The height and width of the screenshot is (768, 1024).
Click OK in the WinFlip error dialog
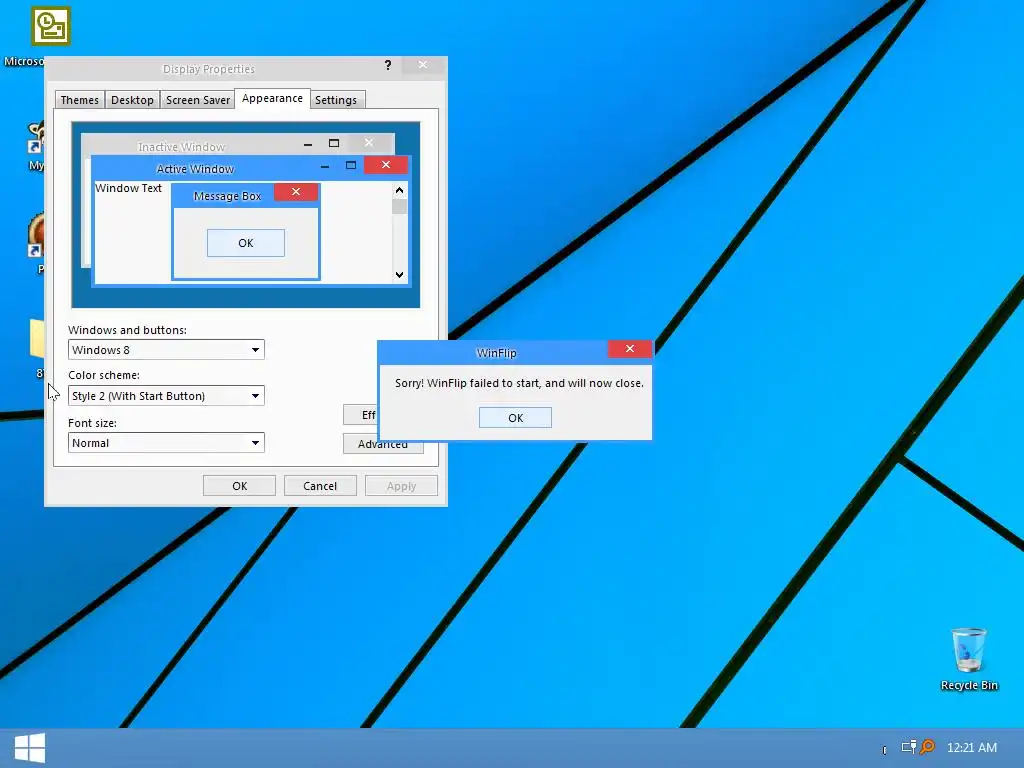point(515,418)
